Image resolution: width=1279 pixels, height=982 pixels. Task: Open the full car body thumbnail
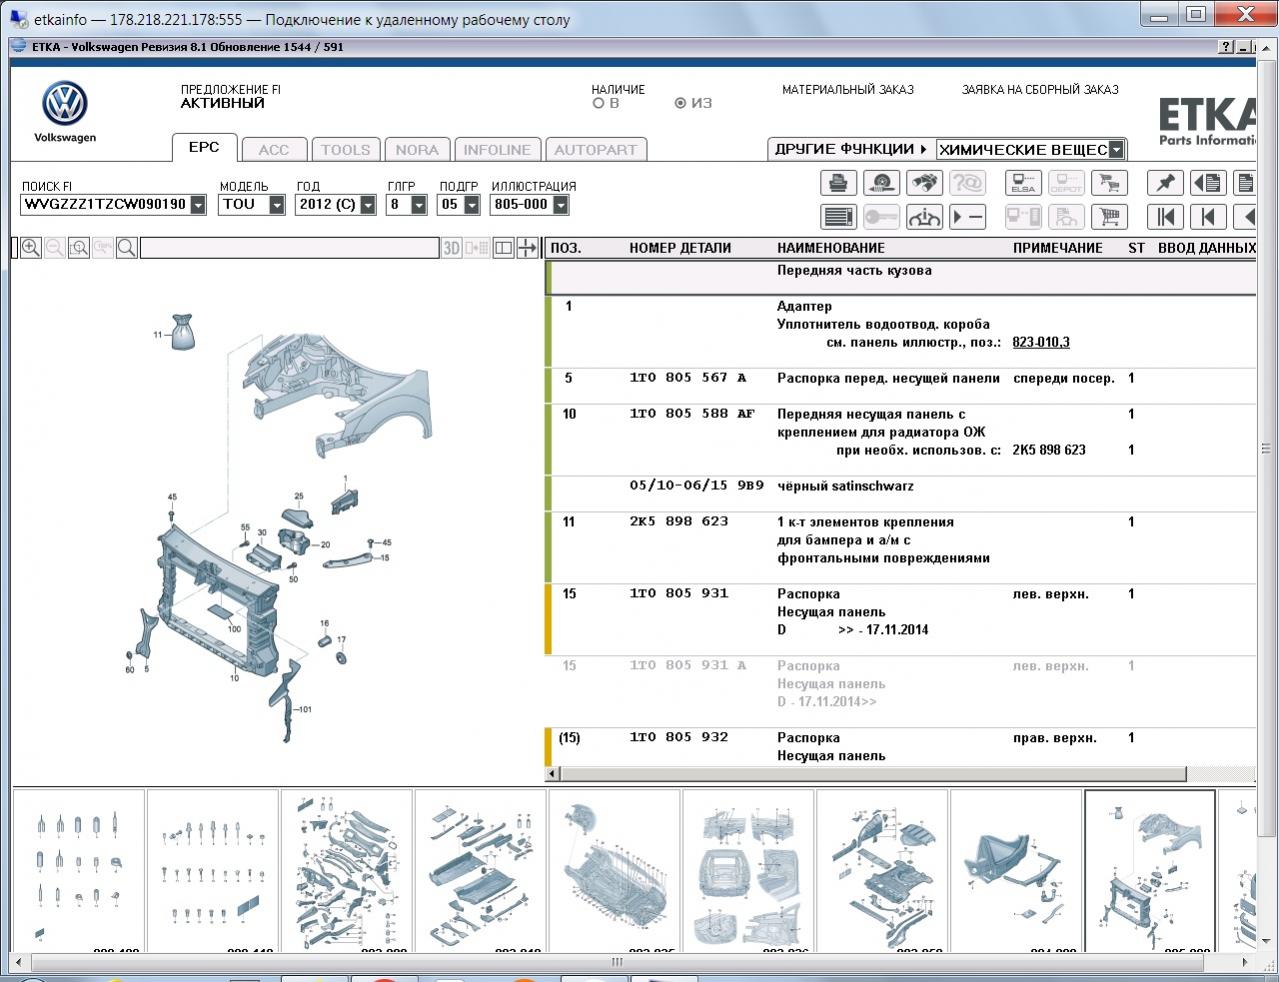614,870
